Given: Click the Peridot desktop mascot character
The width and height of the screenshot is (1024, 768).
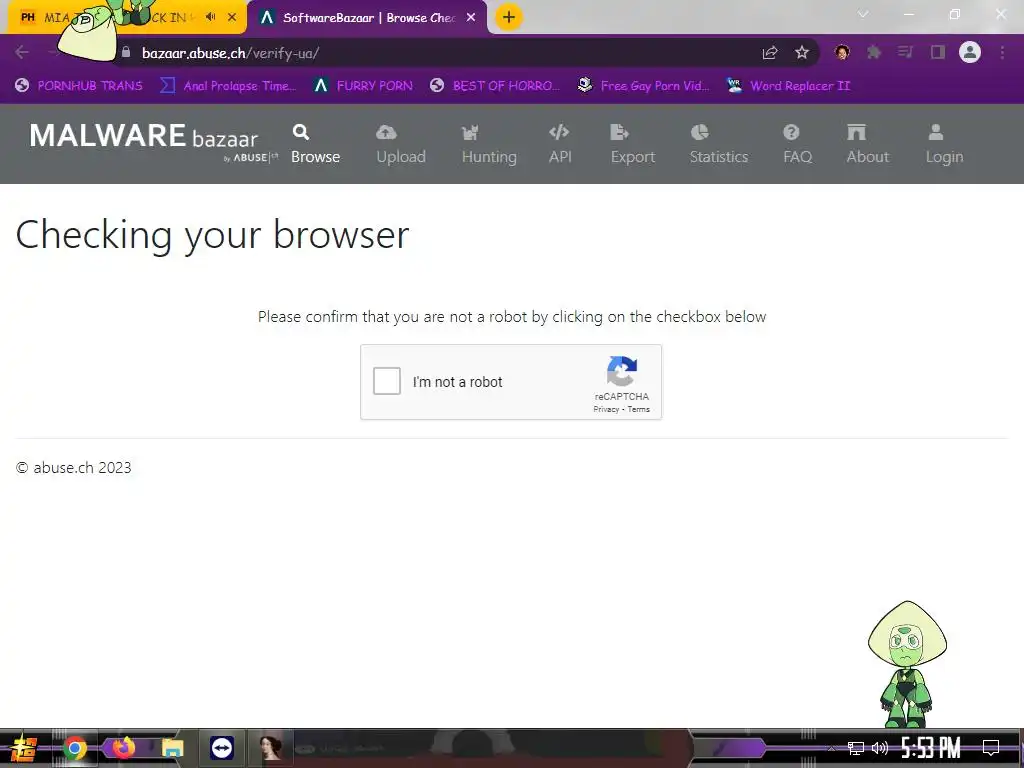Looking at the screenshot, I should point(907,664).
